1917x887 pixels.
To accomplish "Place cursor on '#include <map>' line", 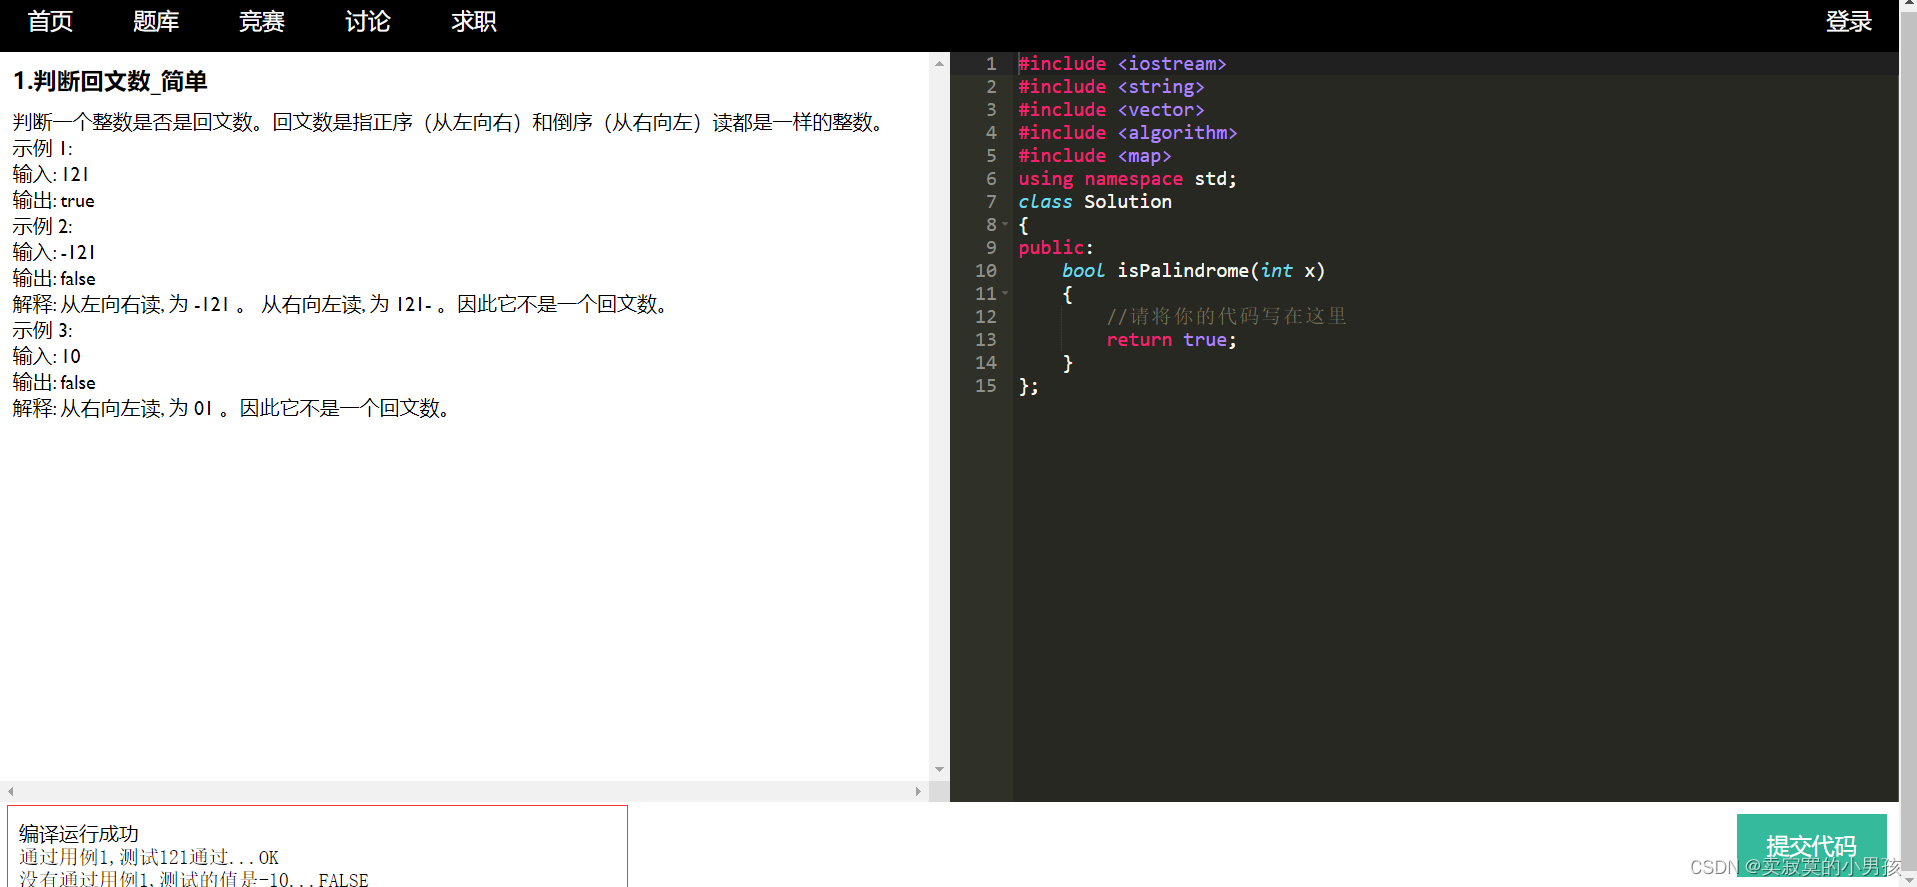I will pyautogui.click(x=1095, y=156).
